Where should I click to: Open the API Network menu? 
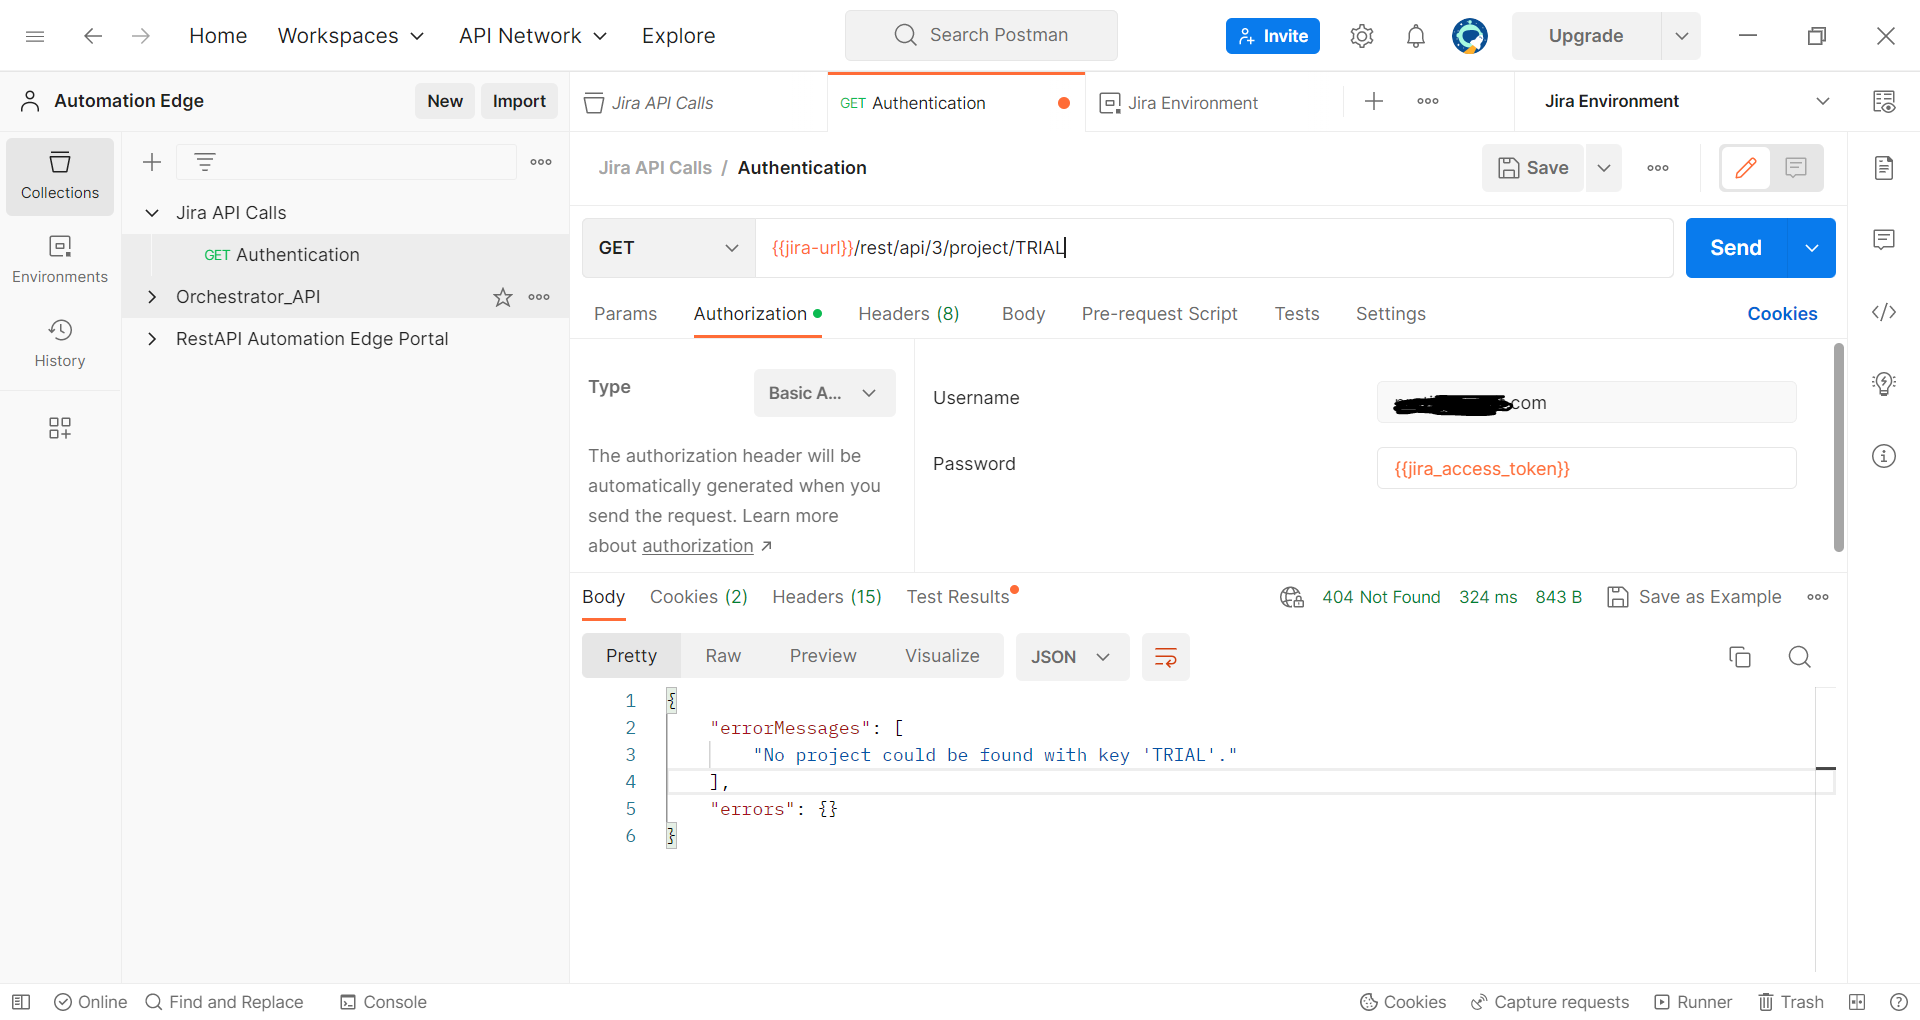[532, 35]
